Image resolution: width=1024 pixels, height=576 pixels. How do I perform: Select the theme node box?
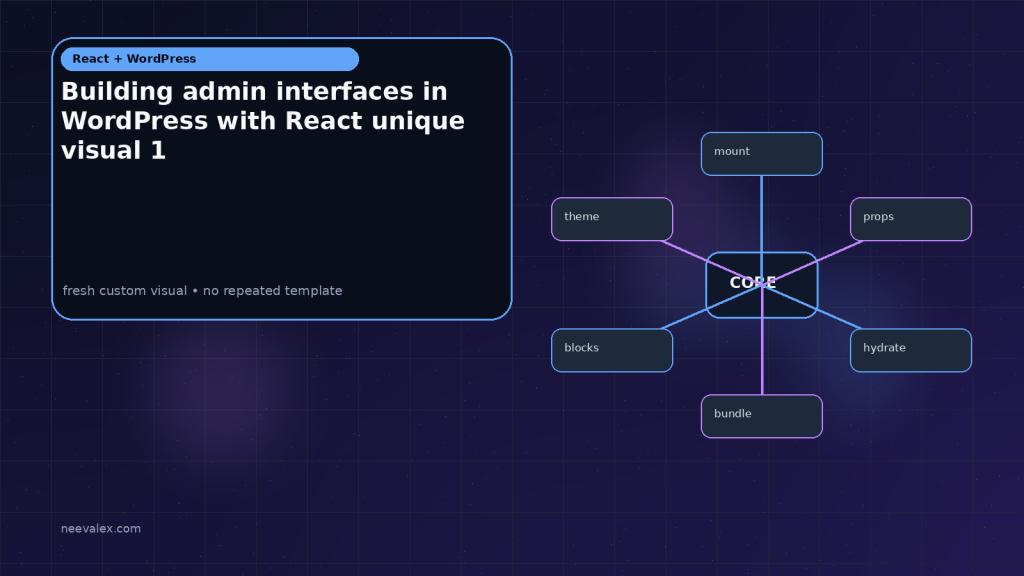(612, 219)
